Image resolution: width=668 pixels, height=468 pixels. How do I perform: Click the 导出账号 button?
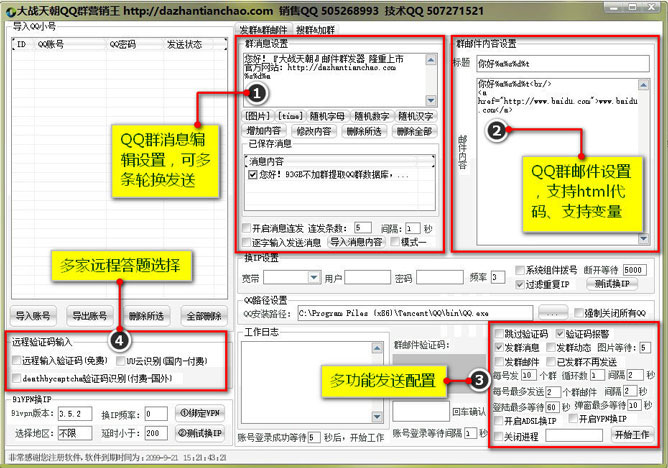[x=89, y=316]
